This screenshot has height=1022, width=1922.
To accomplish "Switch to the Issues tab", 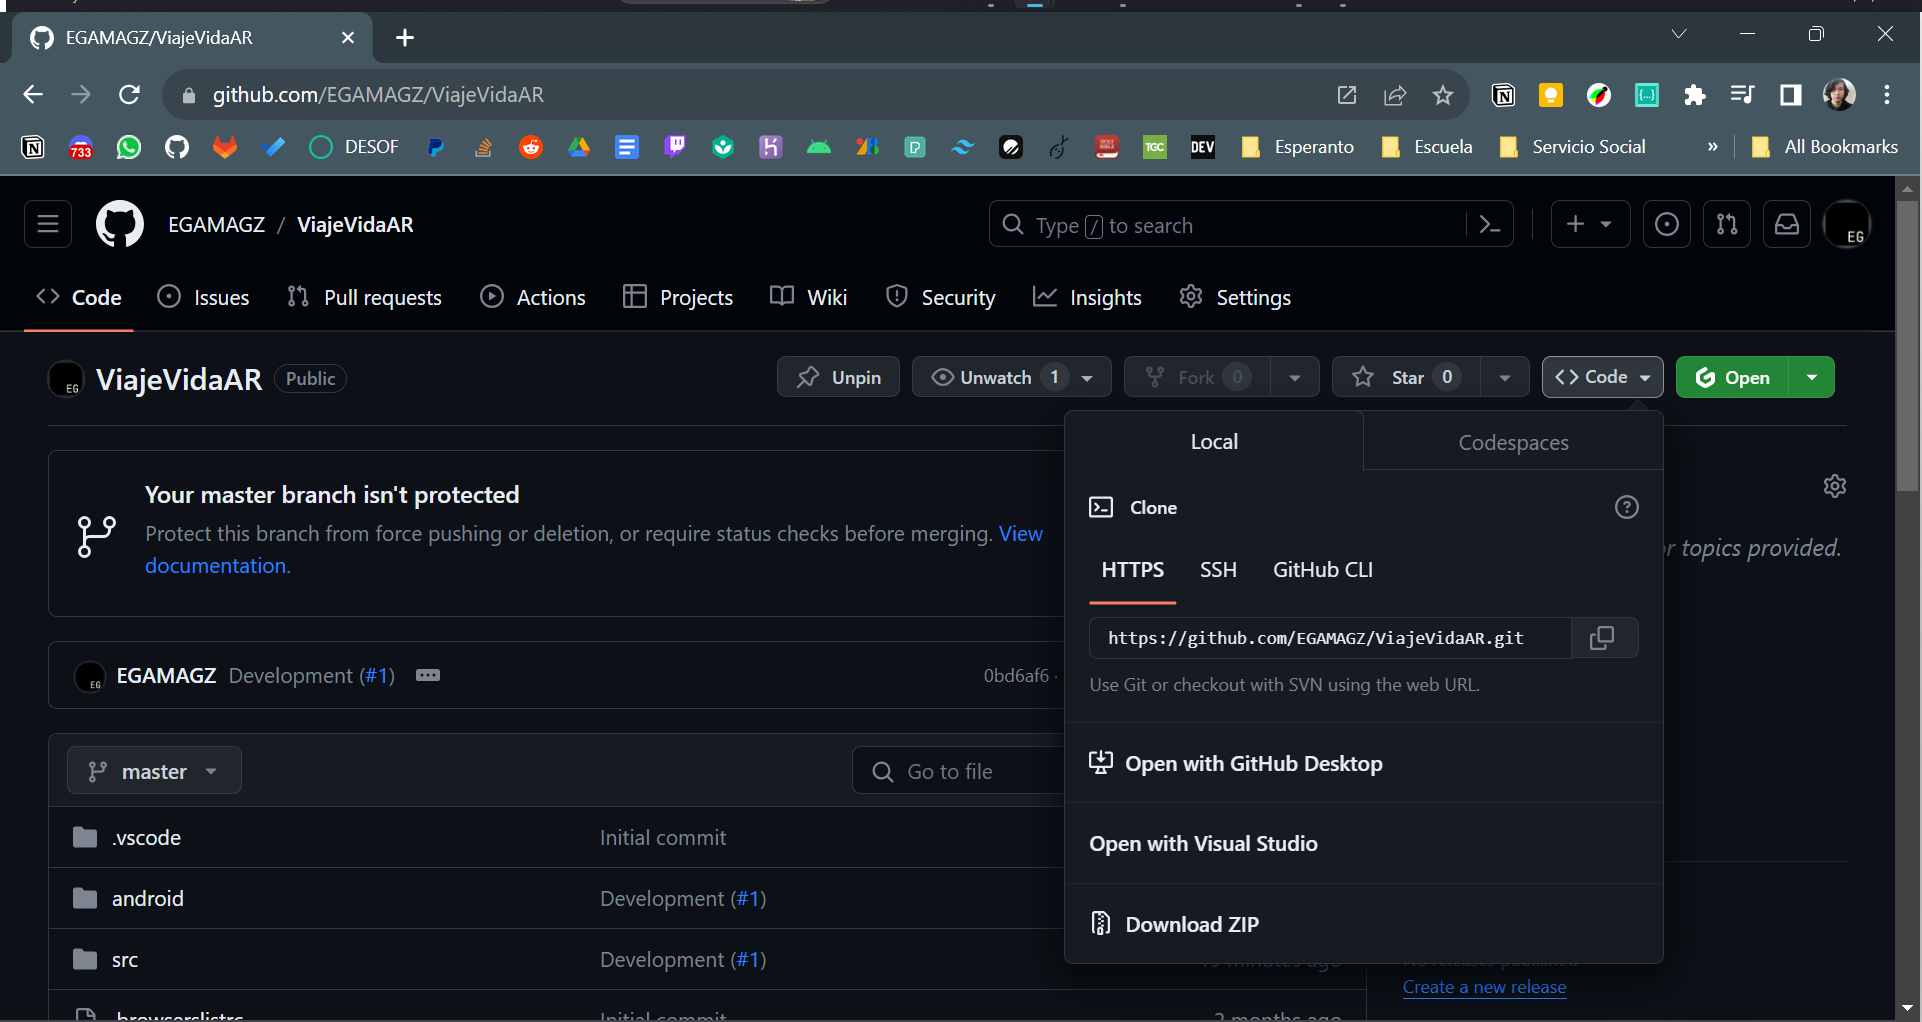I will 204,297.
